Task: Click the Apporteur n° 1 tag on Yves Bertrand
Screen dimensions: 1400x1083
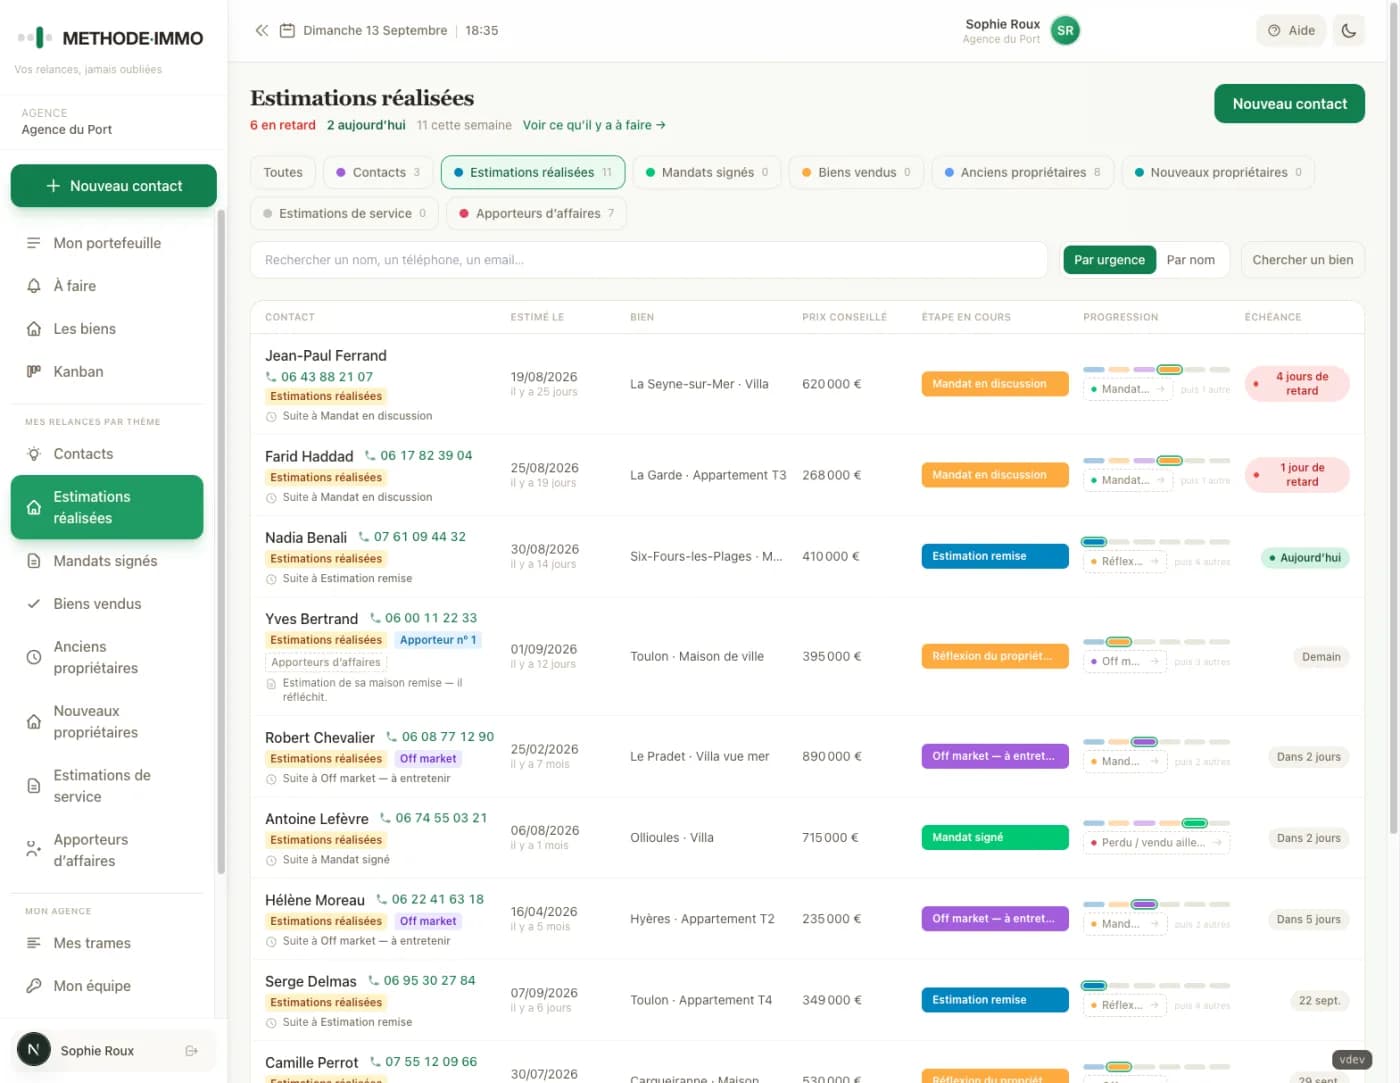Action: [438, 640]
